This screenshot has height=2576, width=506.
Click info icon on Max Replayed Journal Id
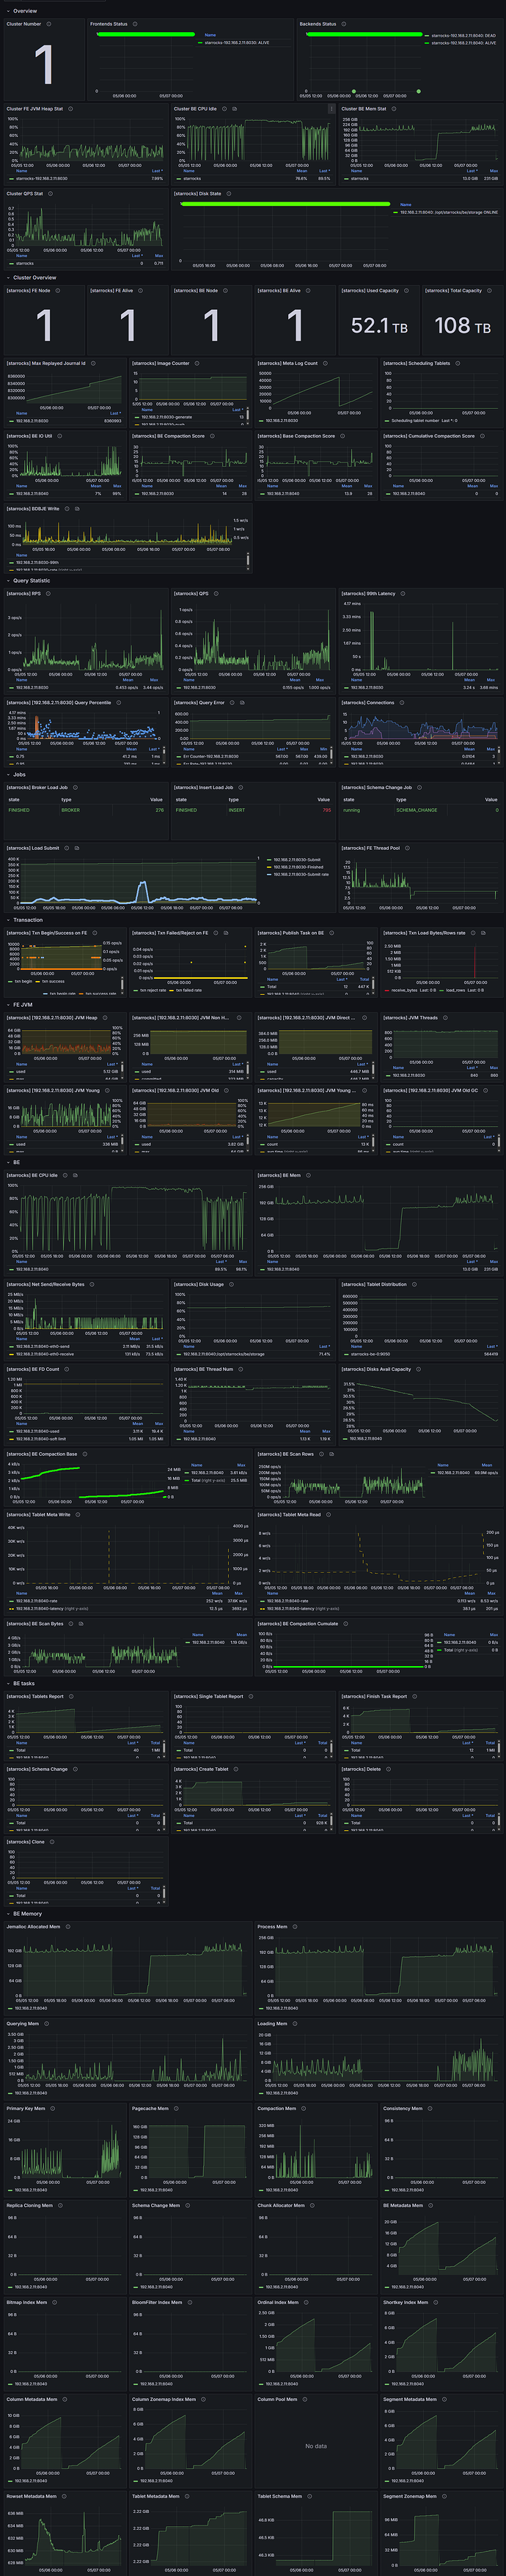[93, 364]
